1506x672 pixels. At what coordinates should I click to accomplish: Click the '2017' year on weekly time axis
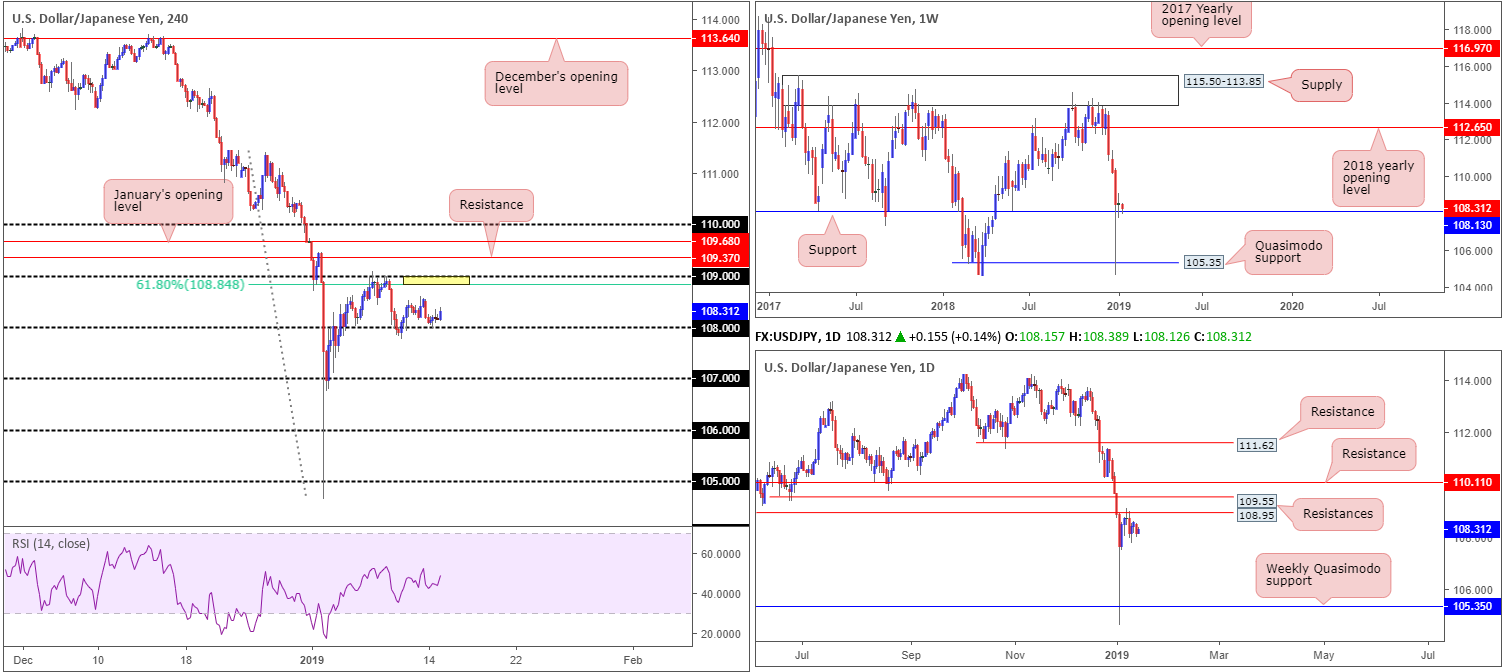tap(767, 304)
